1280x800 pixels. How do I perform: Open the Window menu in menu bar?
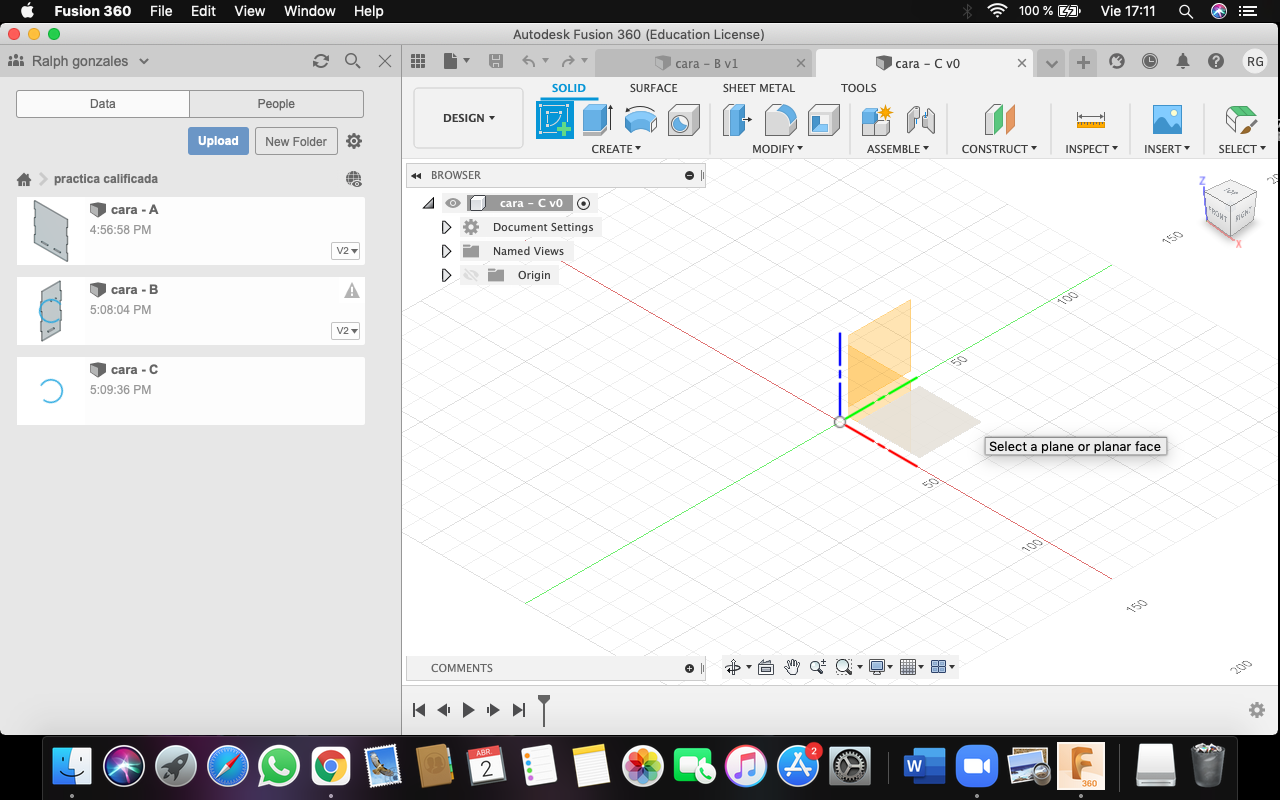pos(310,11)
